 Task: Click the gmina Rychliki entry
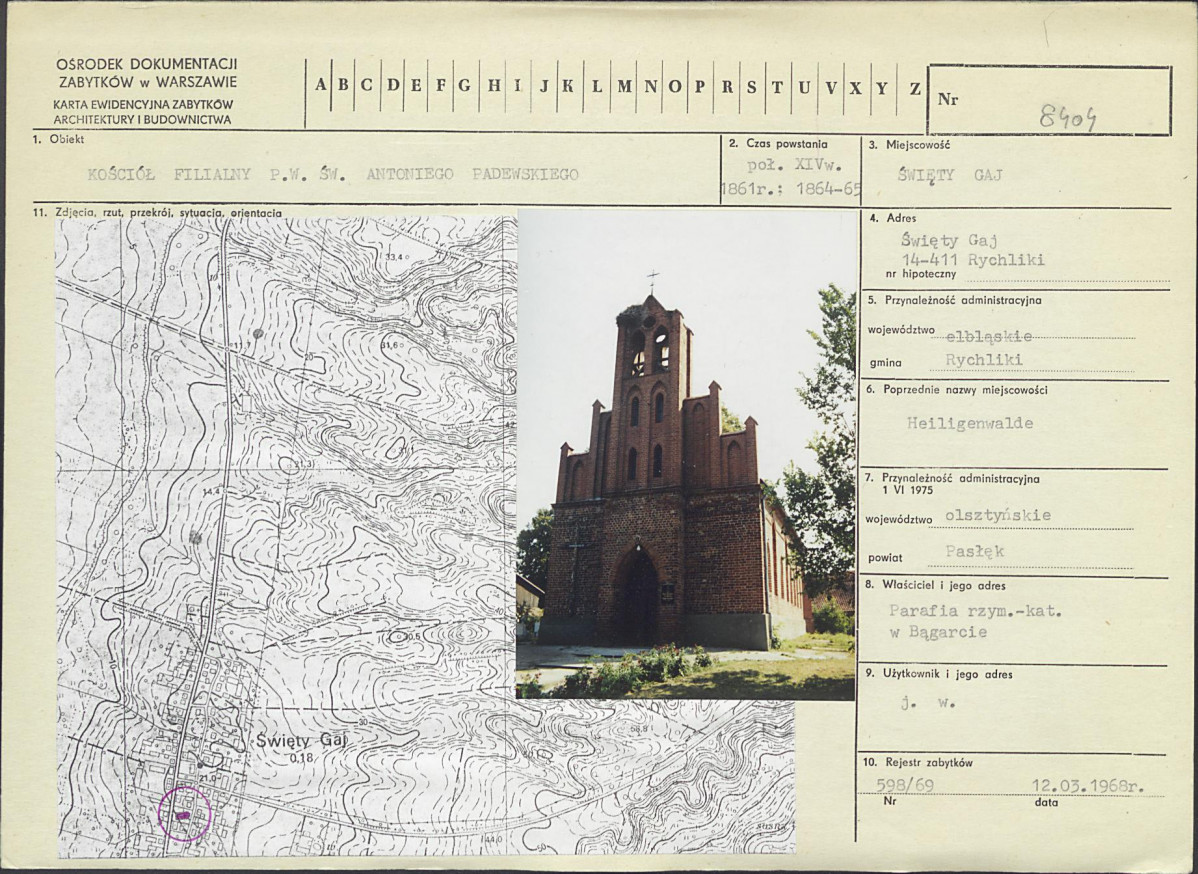(x=983, y=359)
